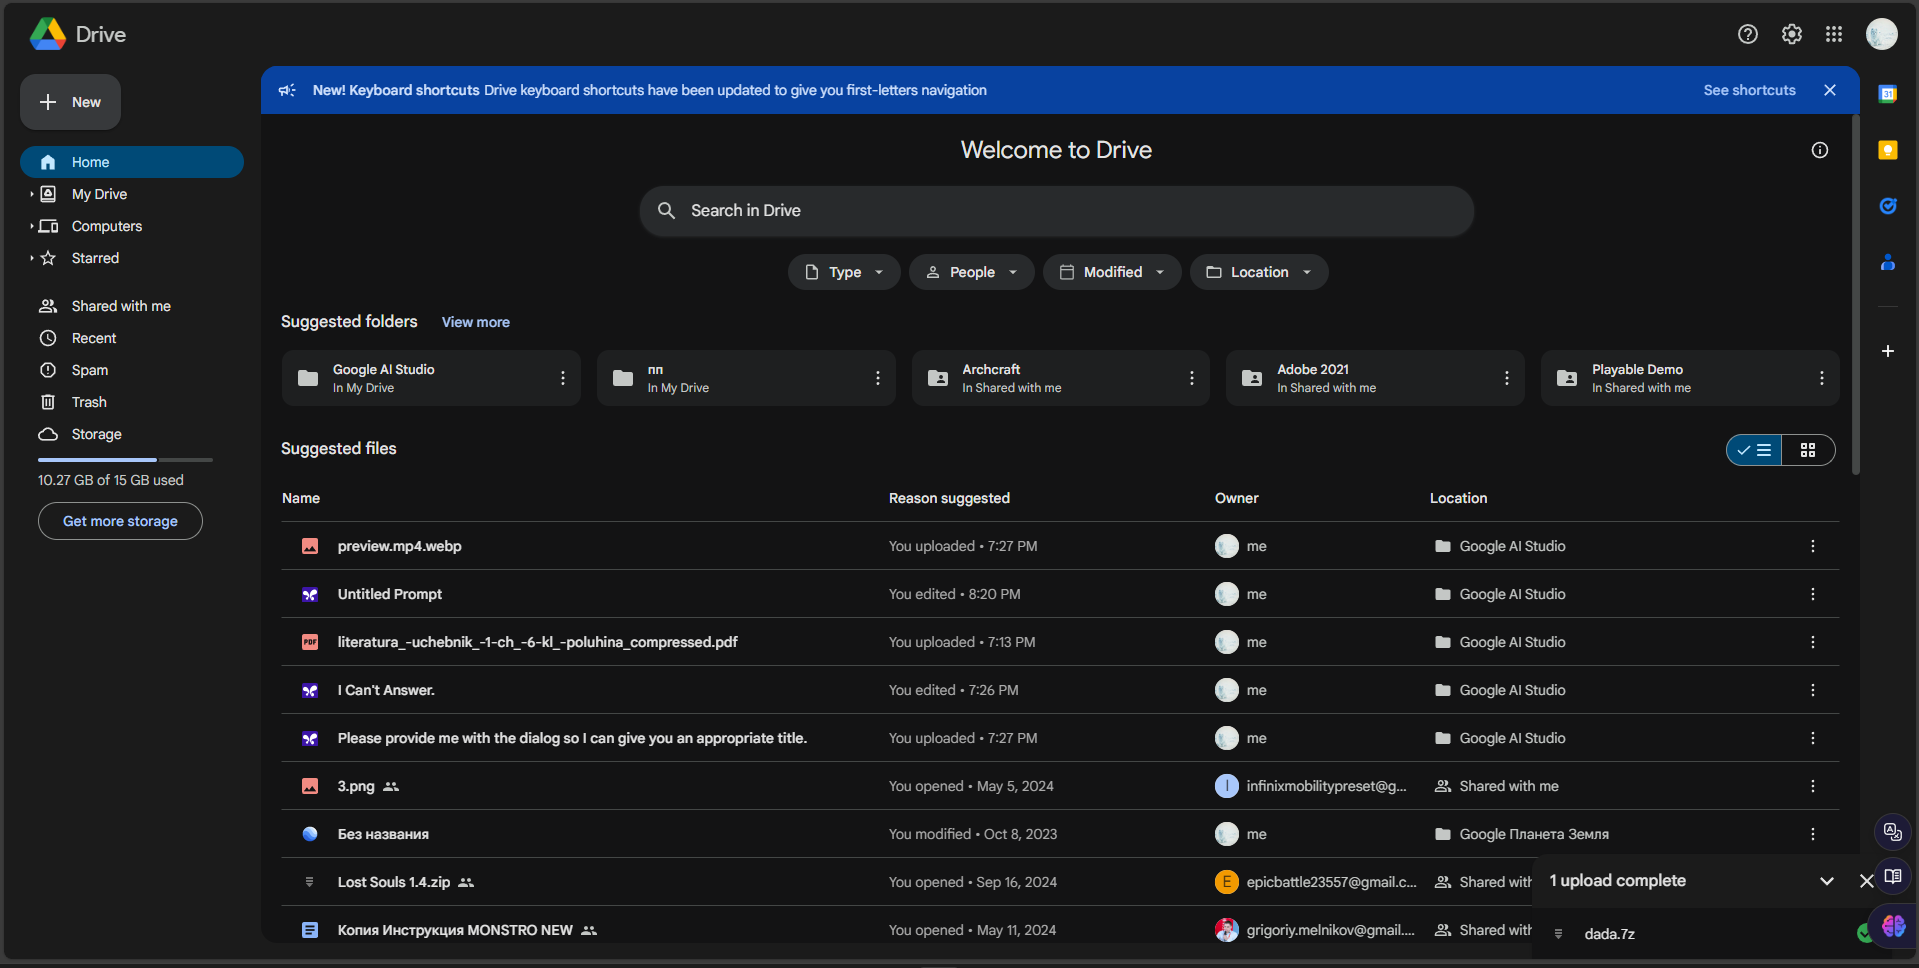Open the Help and support icon
The image size is (1919, 968).
1747,34
